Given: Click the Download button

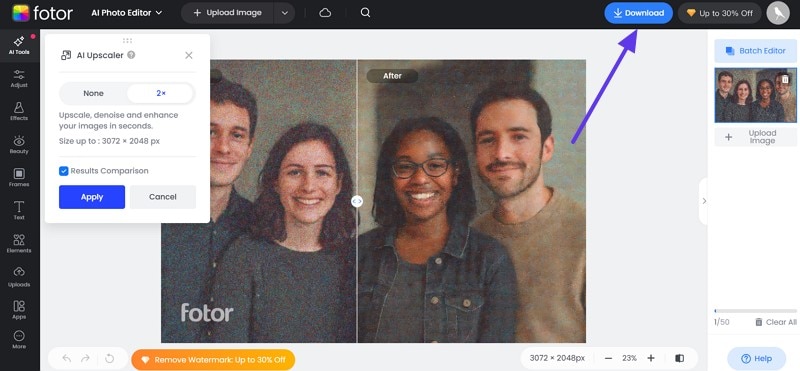Looking at the screenshot, I should click(639, 13).
